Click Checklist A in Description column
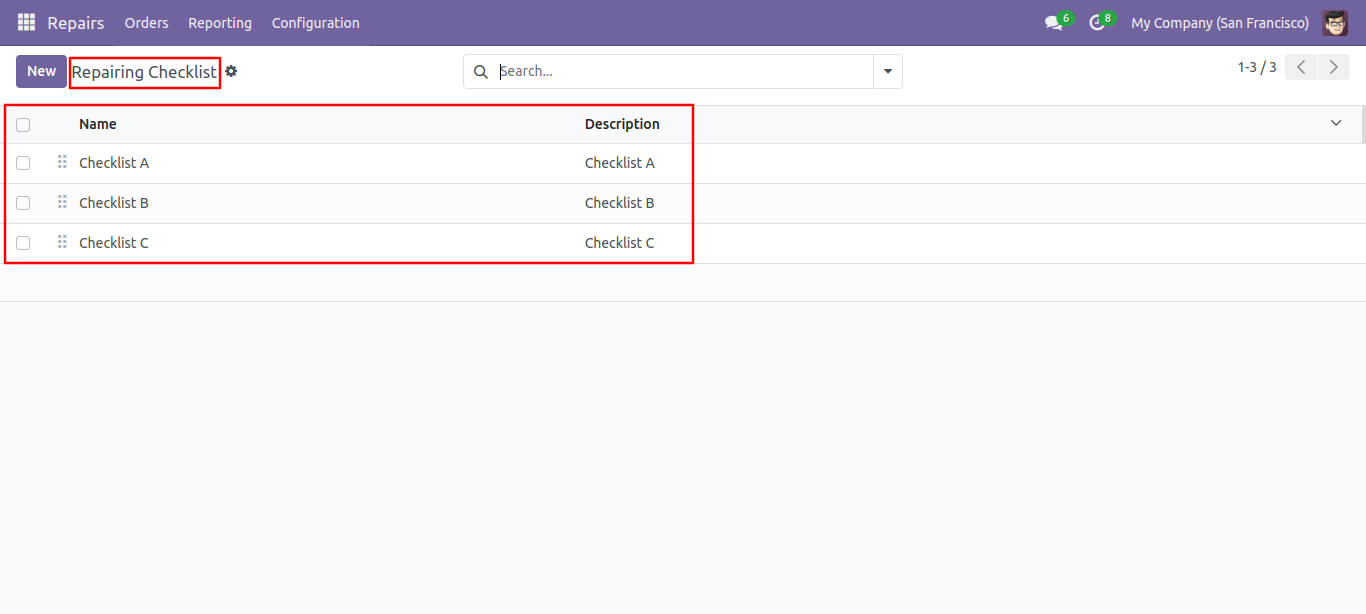The height and width of the screenshot is (614, 1366). (620, 163)
